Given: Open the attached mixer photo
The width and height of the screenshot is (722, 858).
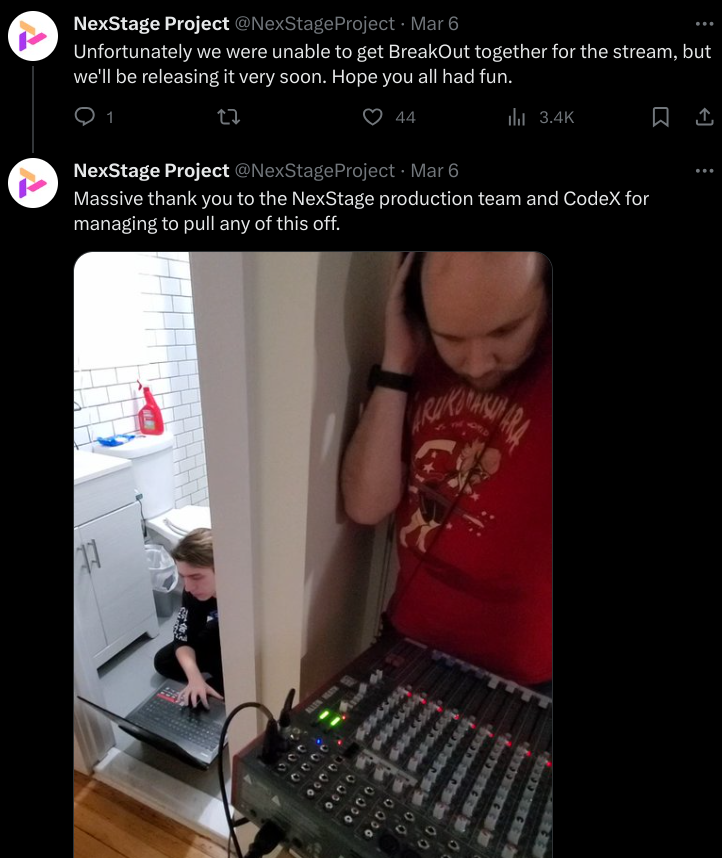Looking at the screenshot, I should point(313,555).
